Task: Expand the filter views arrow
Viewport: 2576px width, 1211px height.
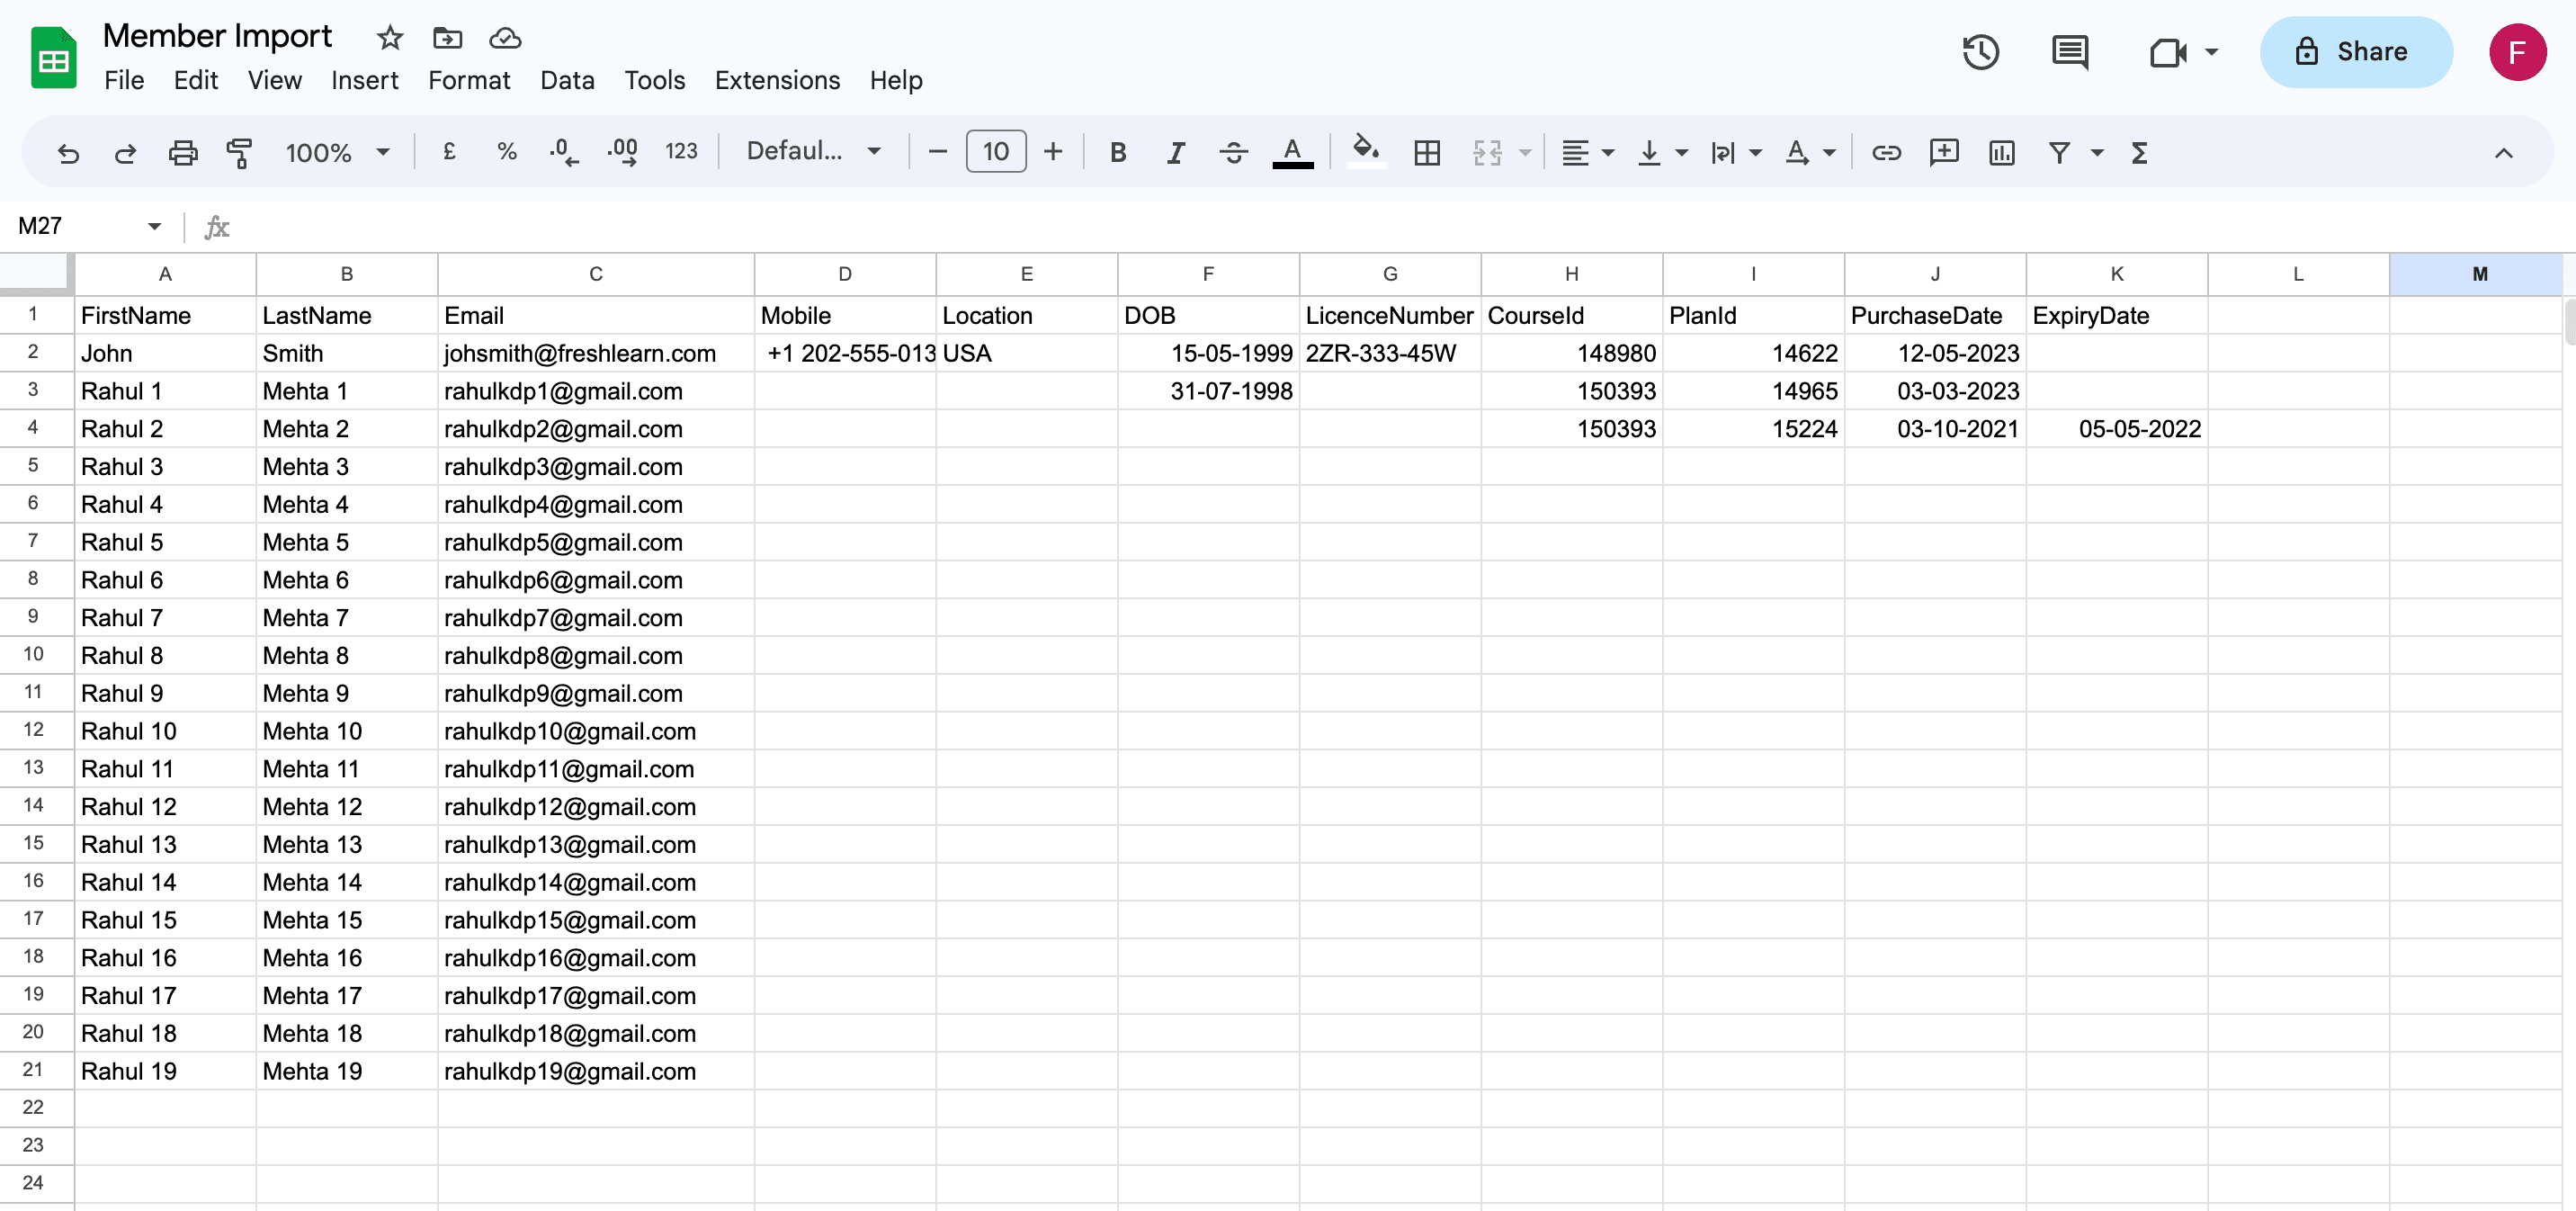Action: [2097, 152]
